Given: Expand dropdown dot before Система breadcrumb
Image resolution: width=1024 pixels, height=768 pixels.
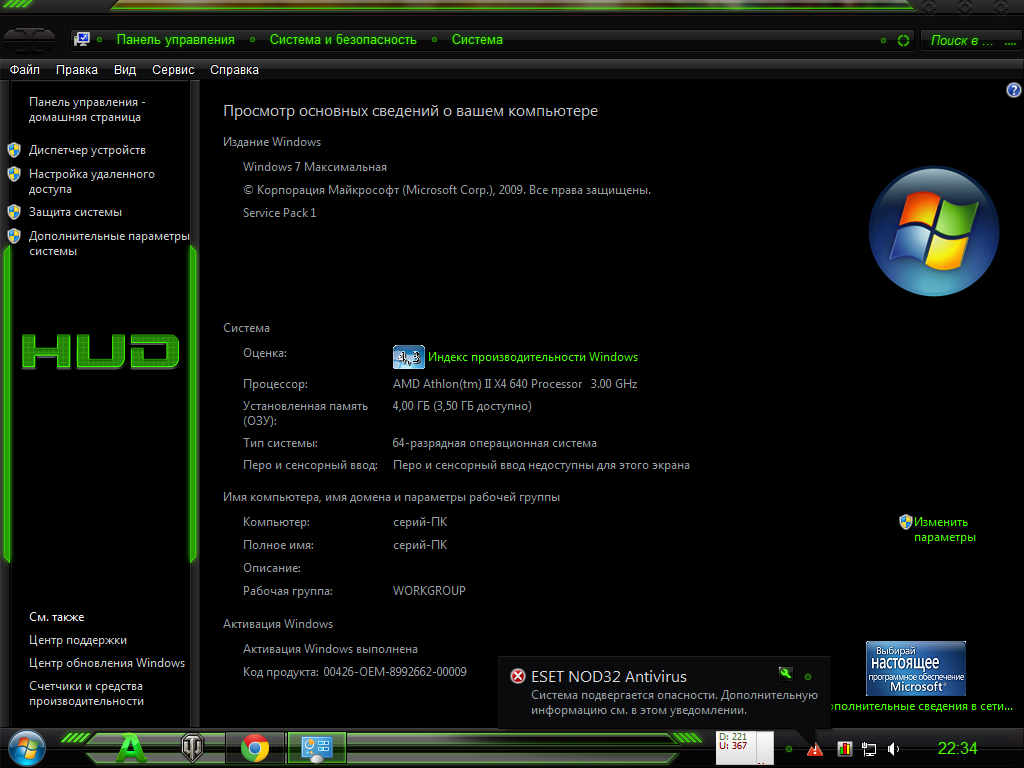Looking at the screenshot, I should (x=434, y=40).
